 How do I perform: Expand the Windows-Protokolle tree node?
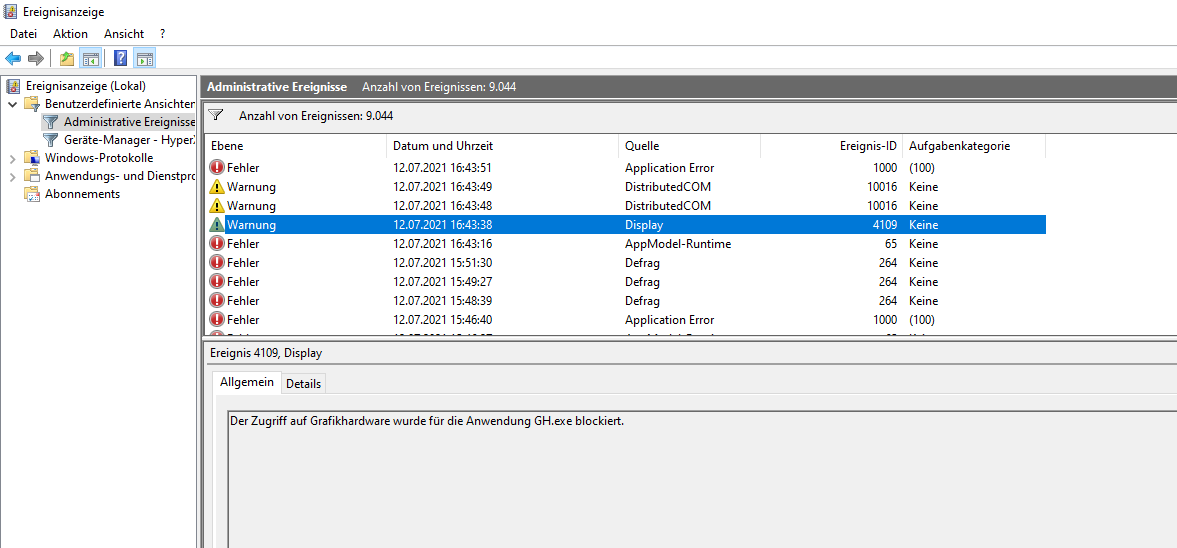click(13, 158)
